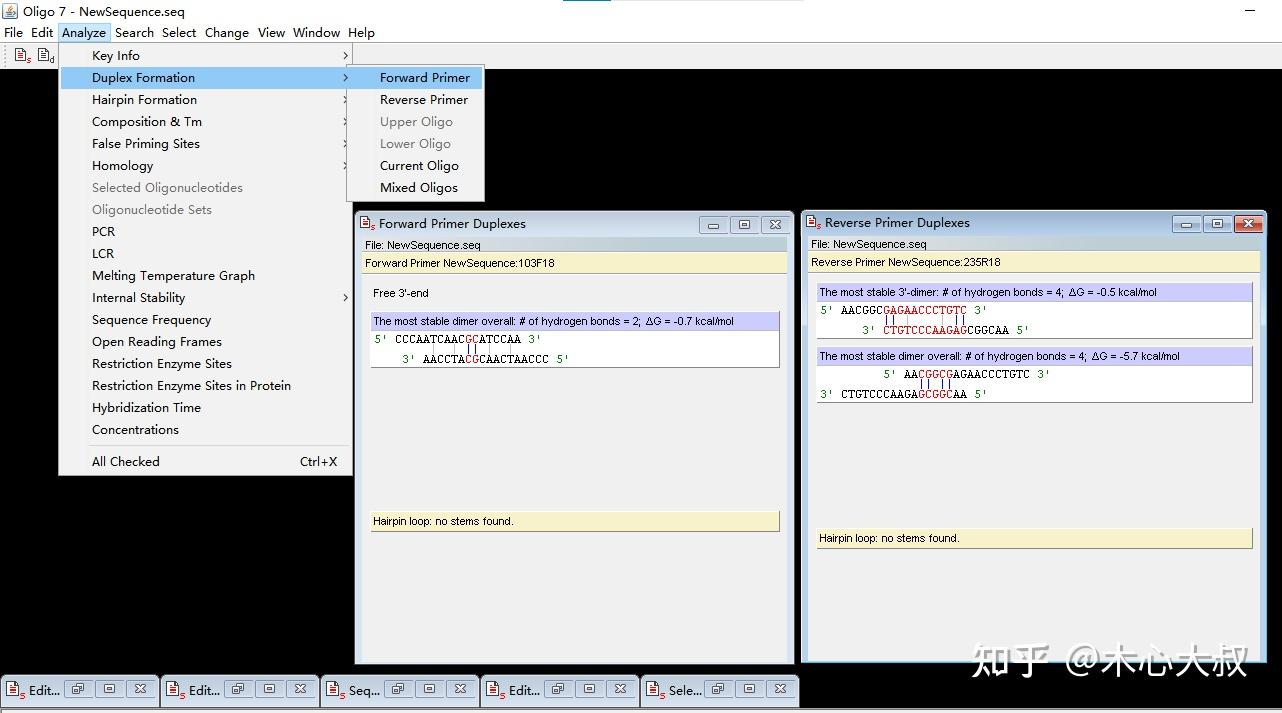Open the Change menu
Image resolution: width=1282 pixels, height=713 pixels.
227,33
